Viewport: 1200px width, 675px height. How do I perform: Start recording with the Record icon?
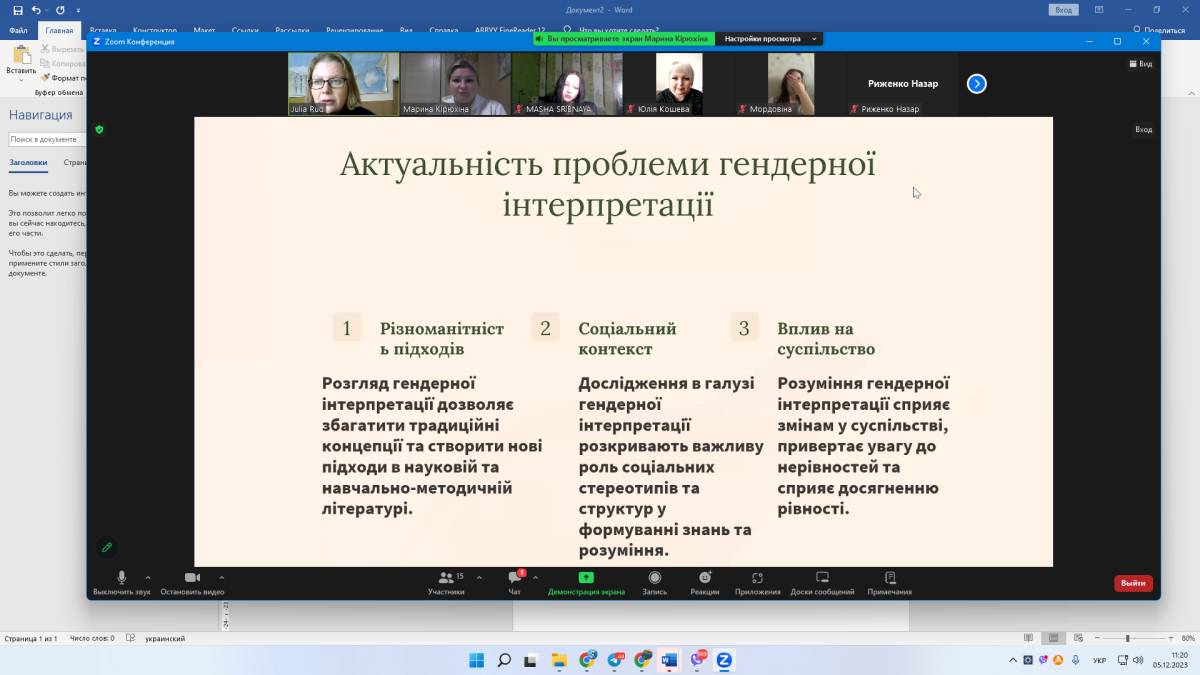coord(654,578)
